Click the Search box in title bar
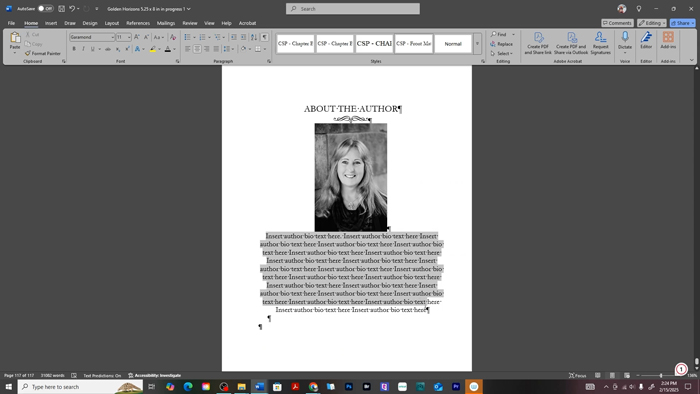The height and width of the screenshot is (394, 700). coord(353,8)
